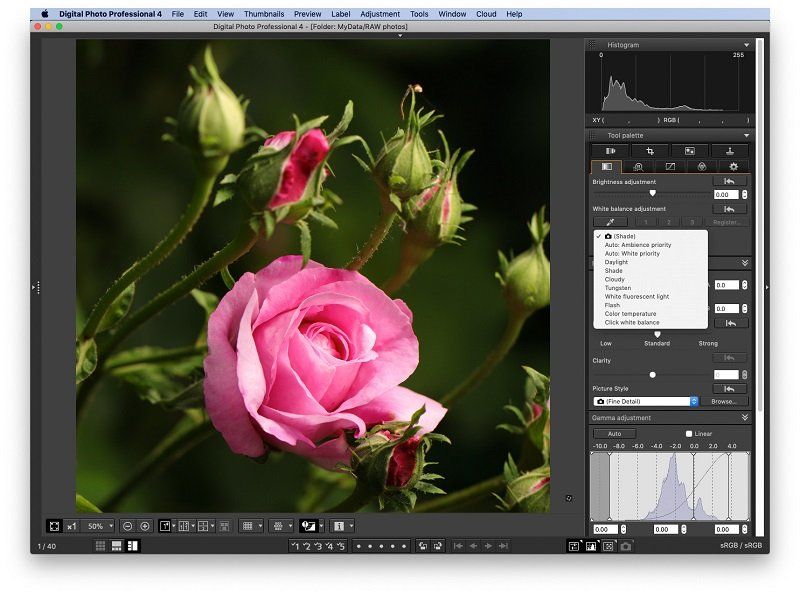Select the Fit-to-window zoom icon in toolbar
Image resolution: width=800 pixels, height=594 pixels.
[x=55, y=527]
